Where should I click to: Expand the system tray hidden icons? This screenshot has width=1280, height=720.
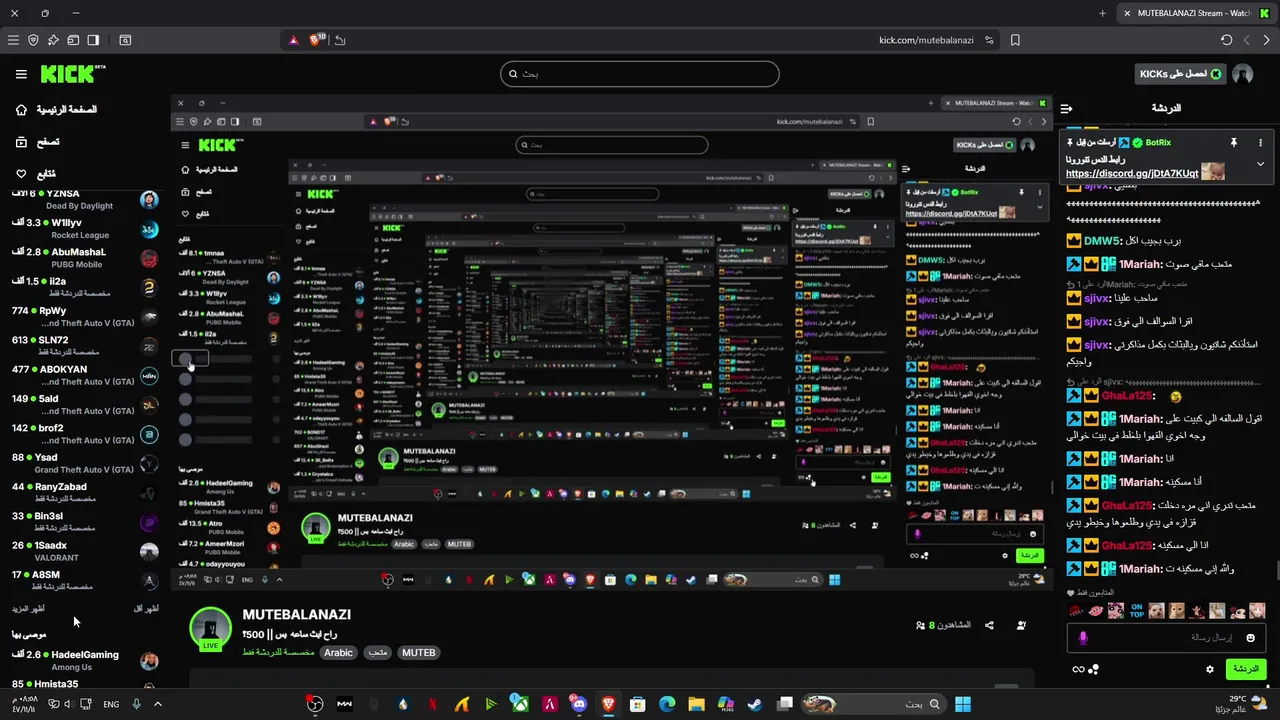(x=157, y=704)
